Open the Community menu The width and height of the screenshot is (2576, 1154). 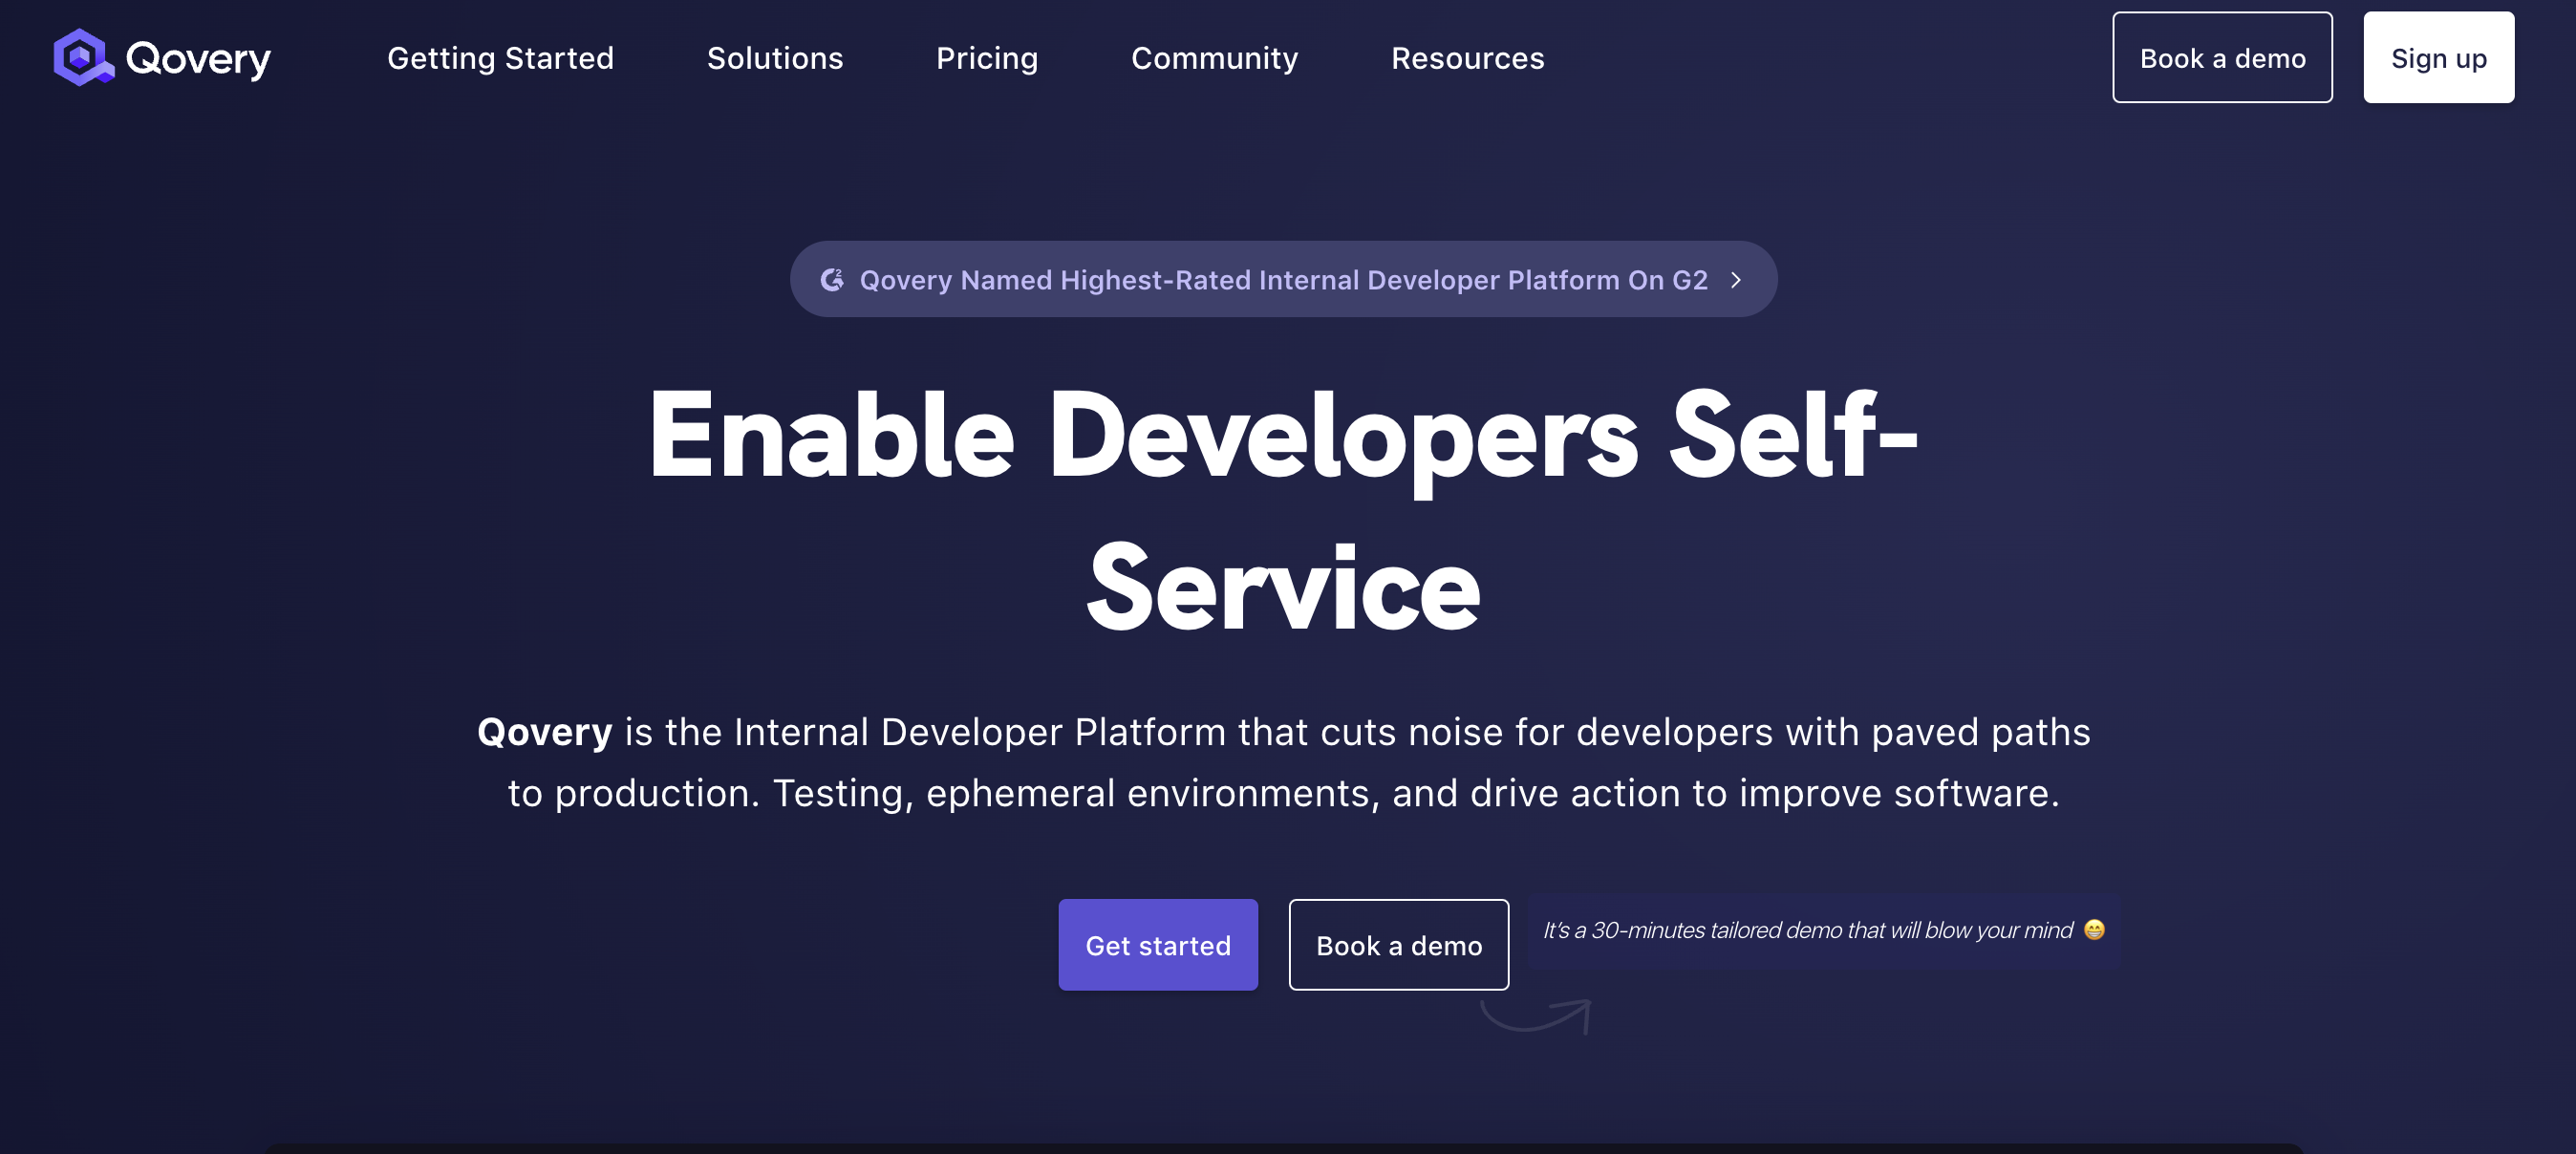pyautogui.click(x=1213, y=57)
